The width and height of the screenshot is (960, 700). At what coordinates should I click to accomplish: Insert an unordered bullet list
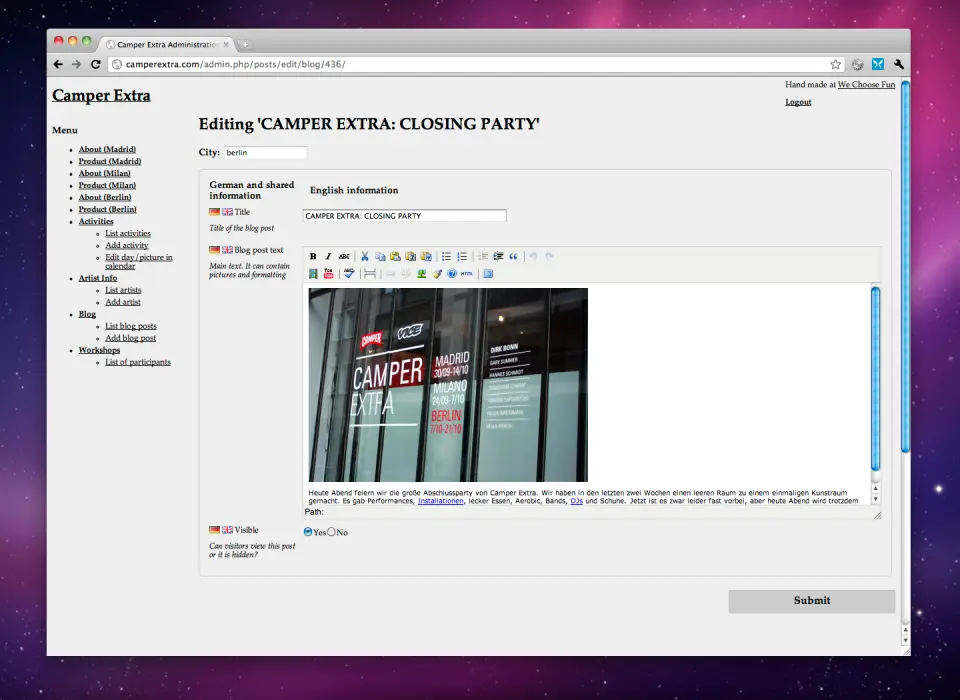click(446, 257)
